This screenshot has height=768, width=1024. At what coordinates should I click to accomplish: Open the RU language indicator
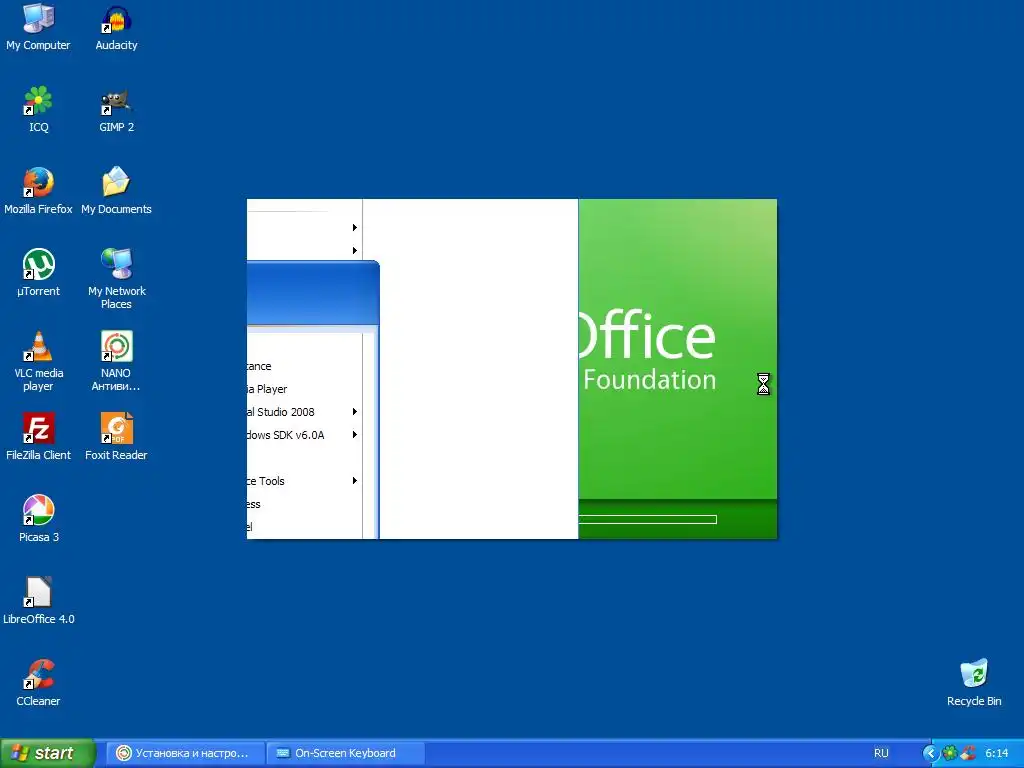point(881,753)
